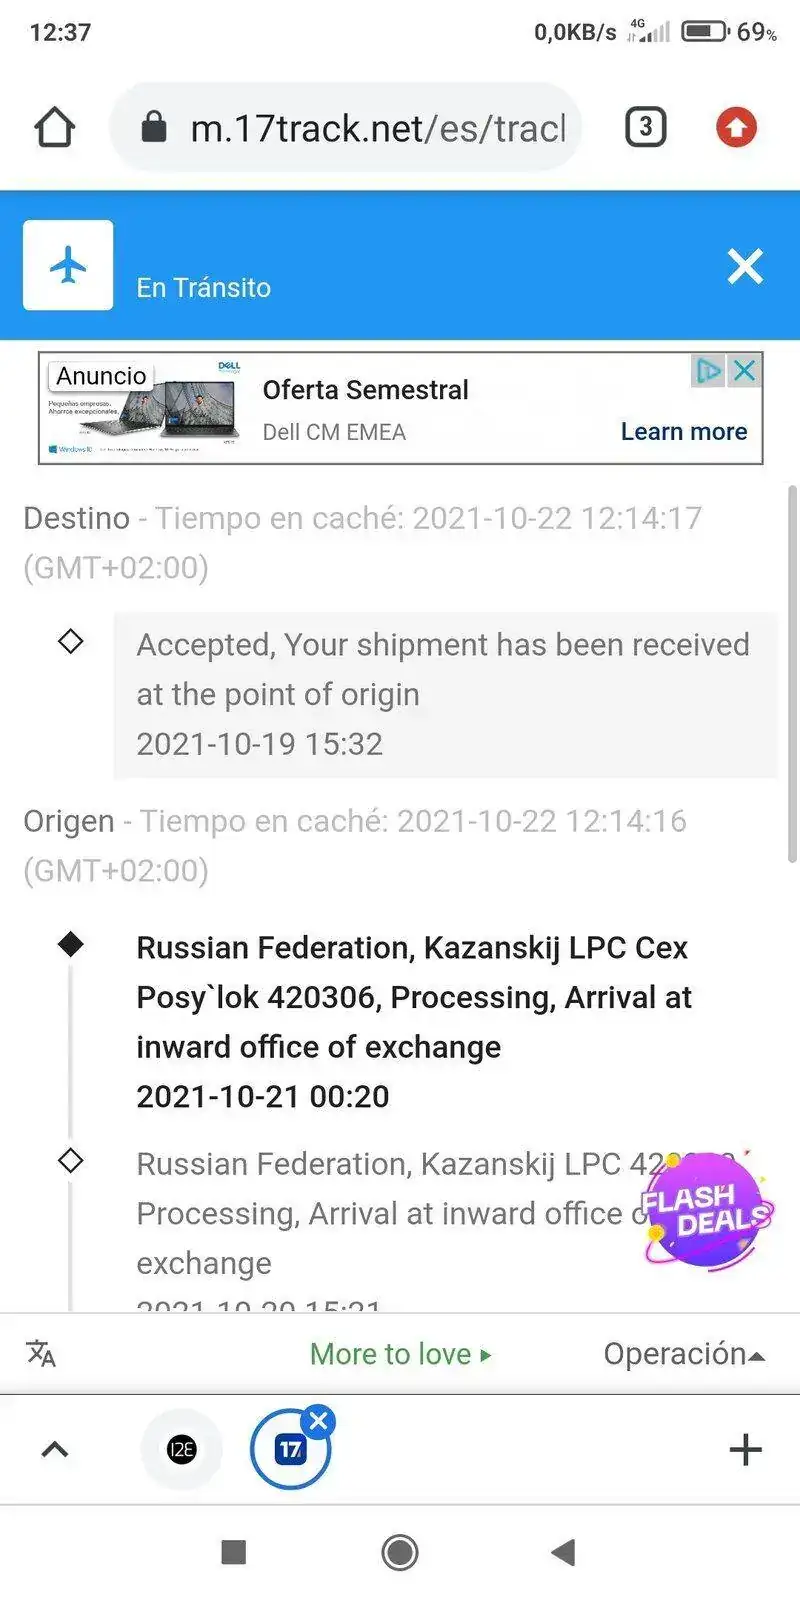
Task: Open the More to love link
Action: coord(400,1354)
